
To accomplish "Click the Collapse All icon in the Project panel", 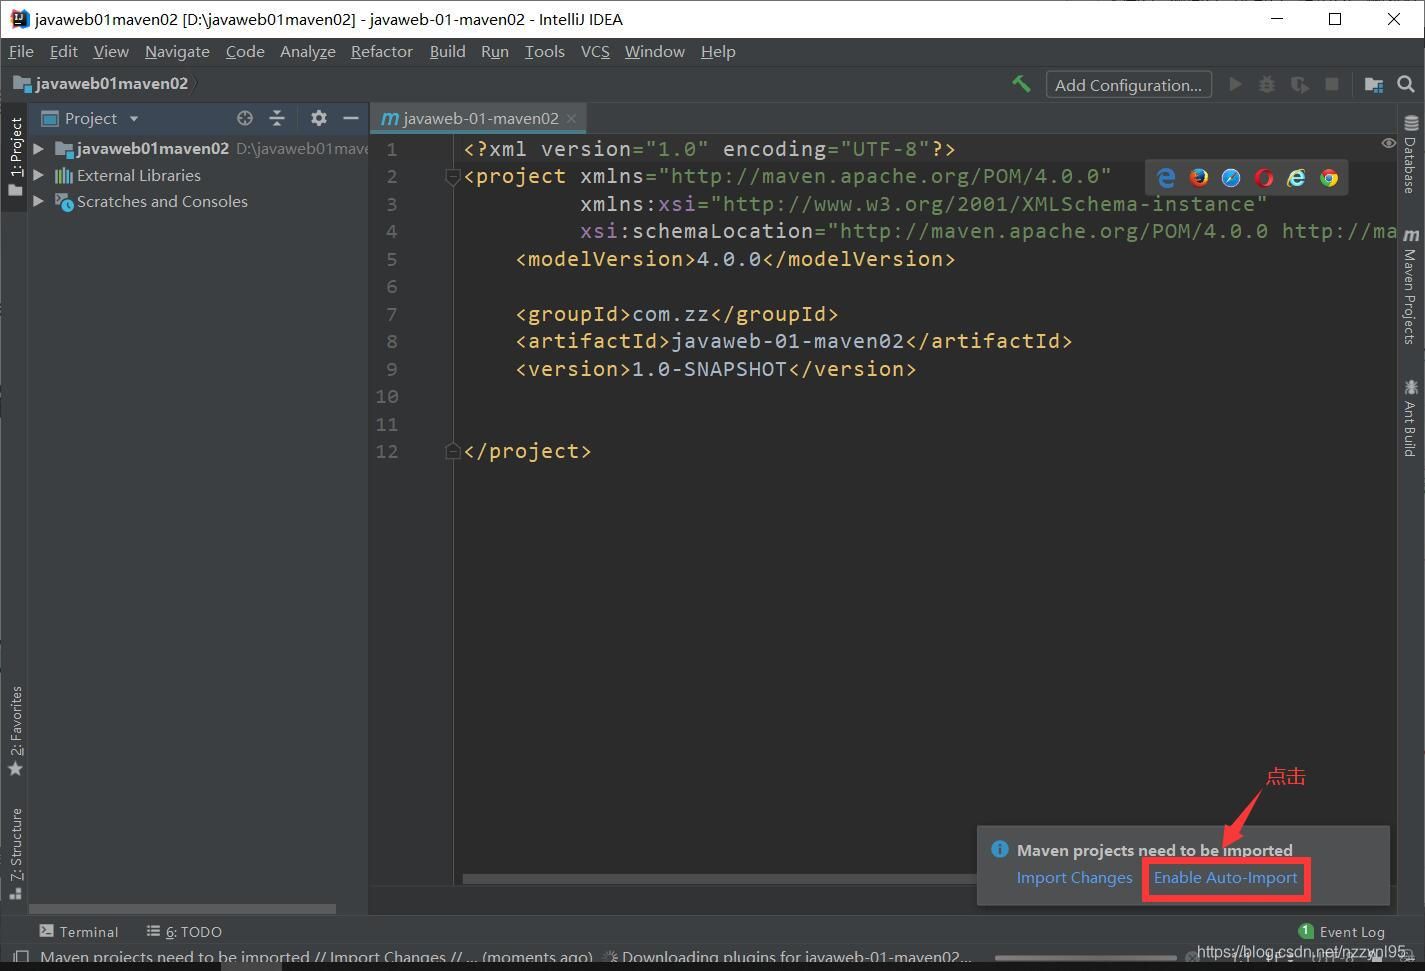I will coord(277,118).
